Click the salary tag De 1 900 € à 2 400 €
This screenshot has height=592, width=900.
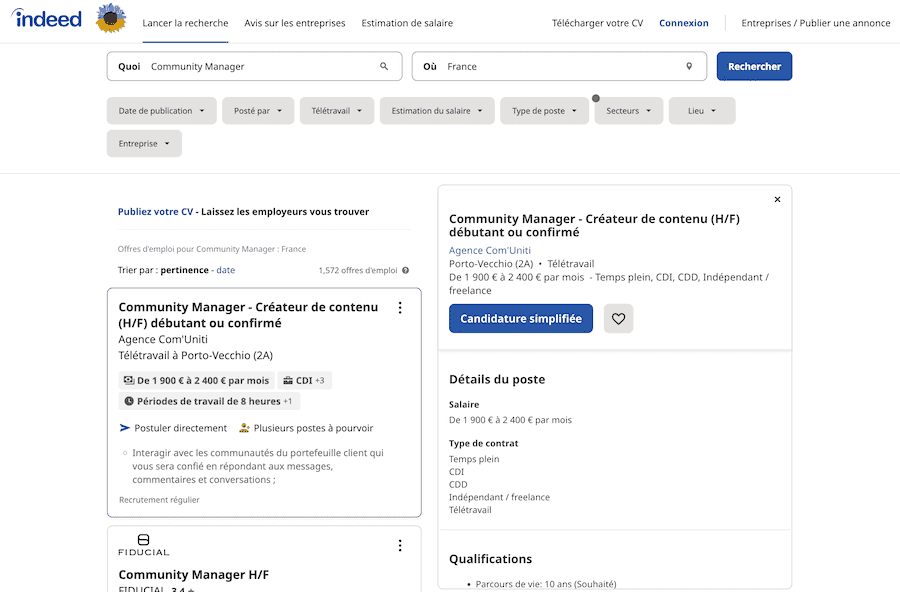[x=197, y=380]
